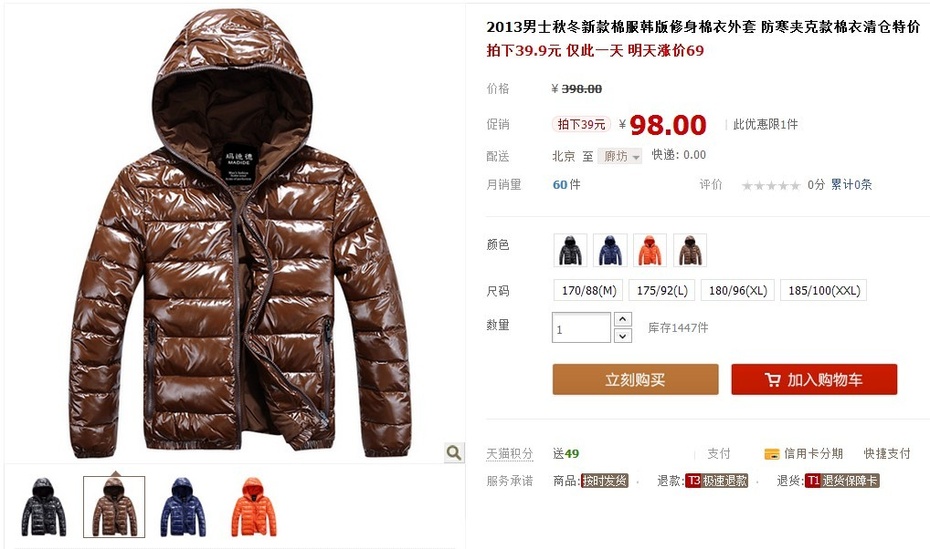This screenshot has width=930, height=549.
Task: Open the 廊坊 delivery city dropdown
Action: coord(619,157)
